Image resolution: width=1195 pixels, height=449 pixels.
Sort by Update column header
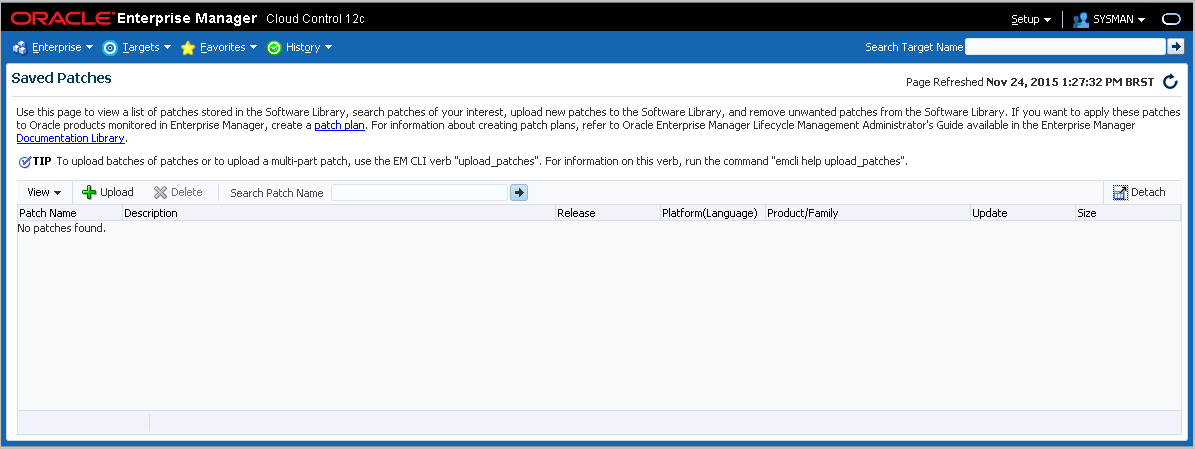(x=1022, y=213)
